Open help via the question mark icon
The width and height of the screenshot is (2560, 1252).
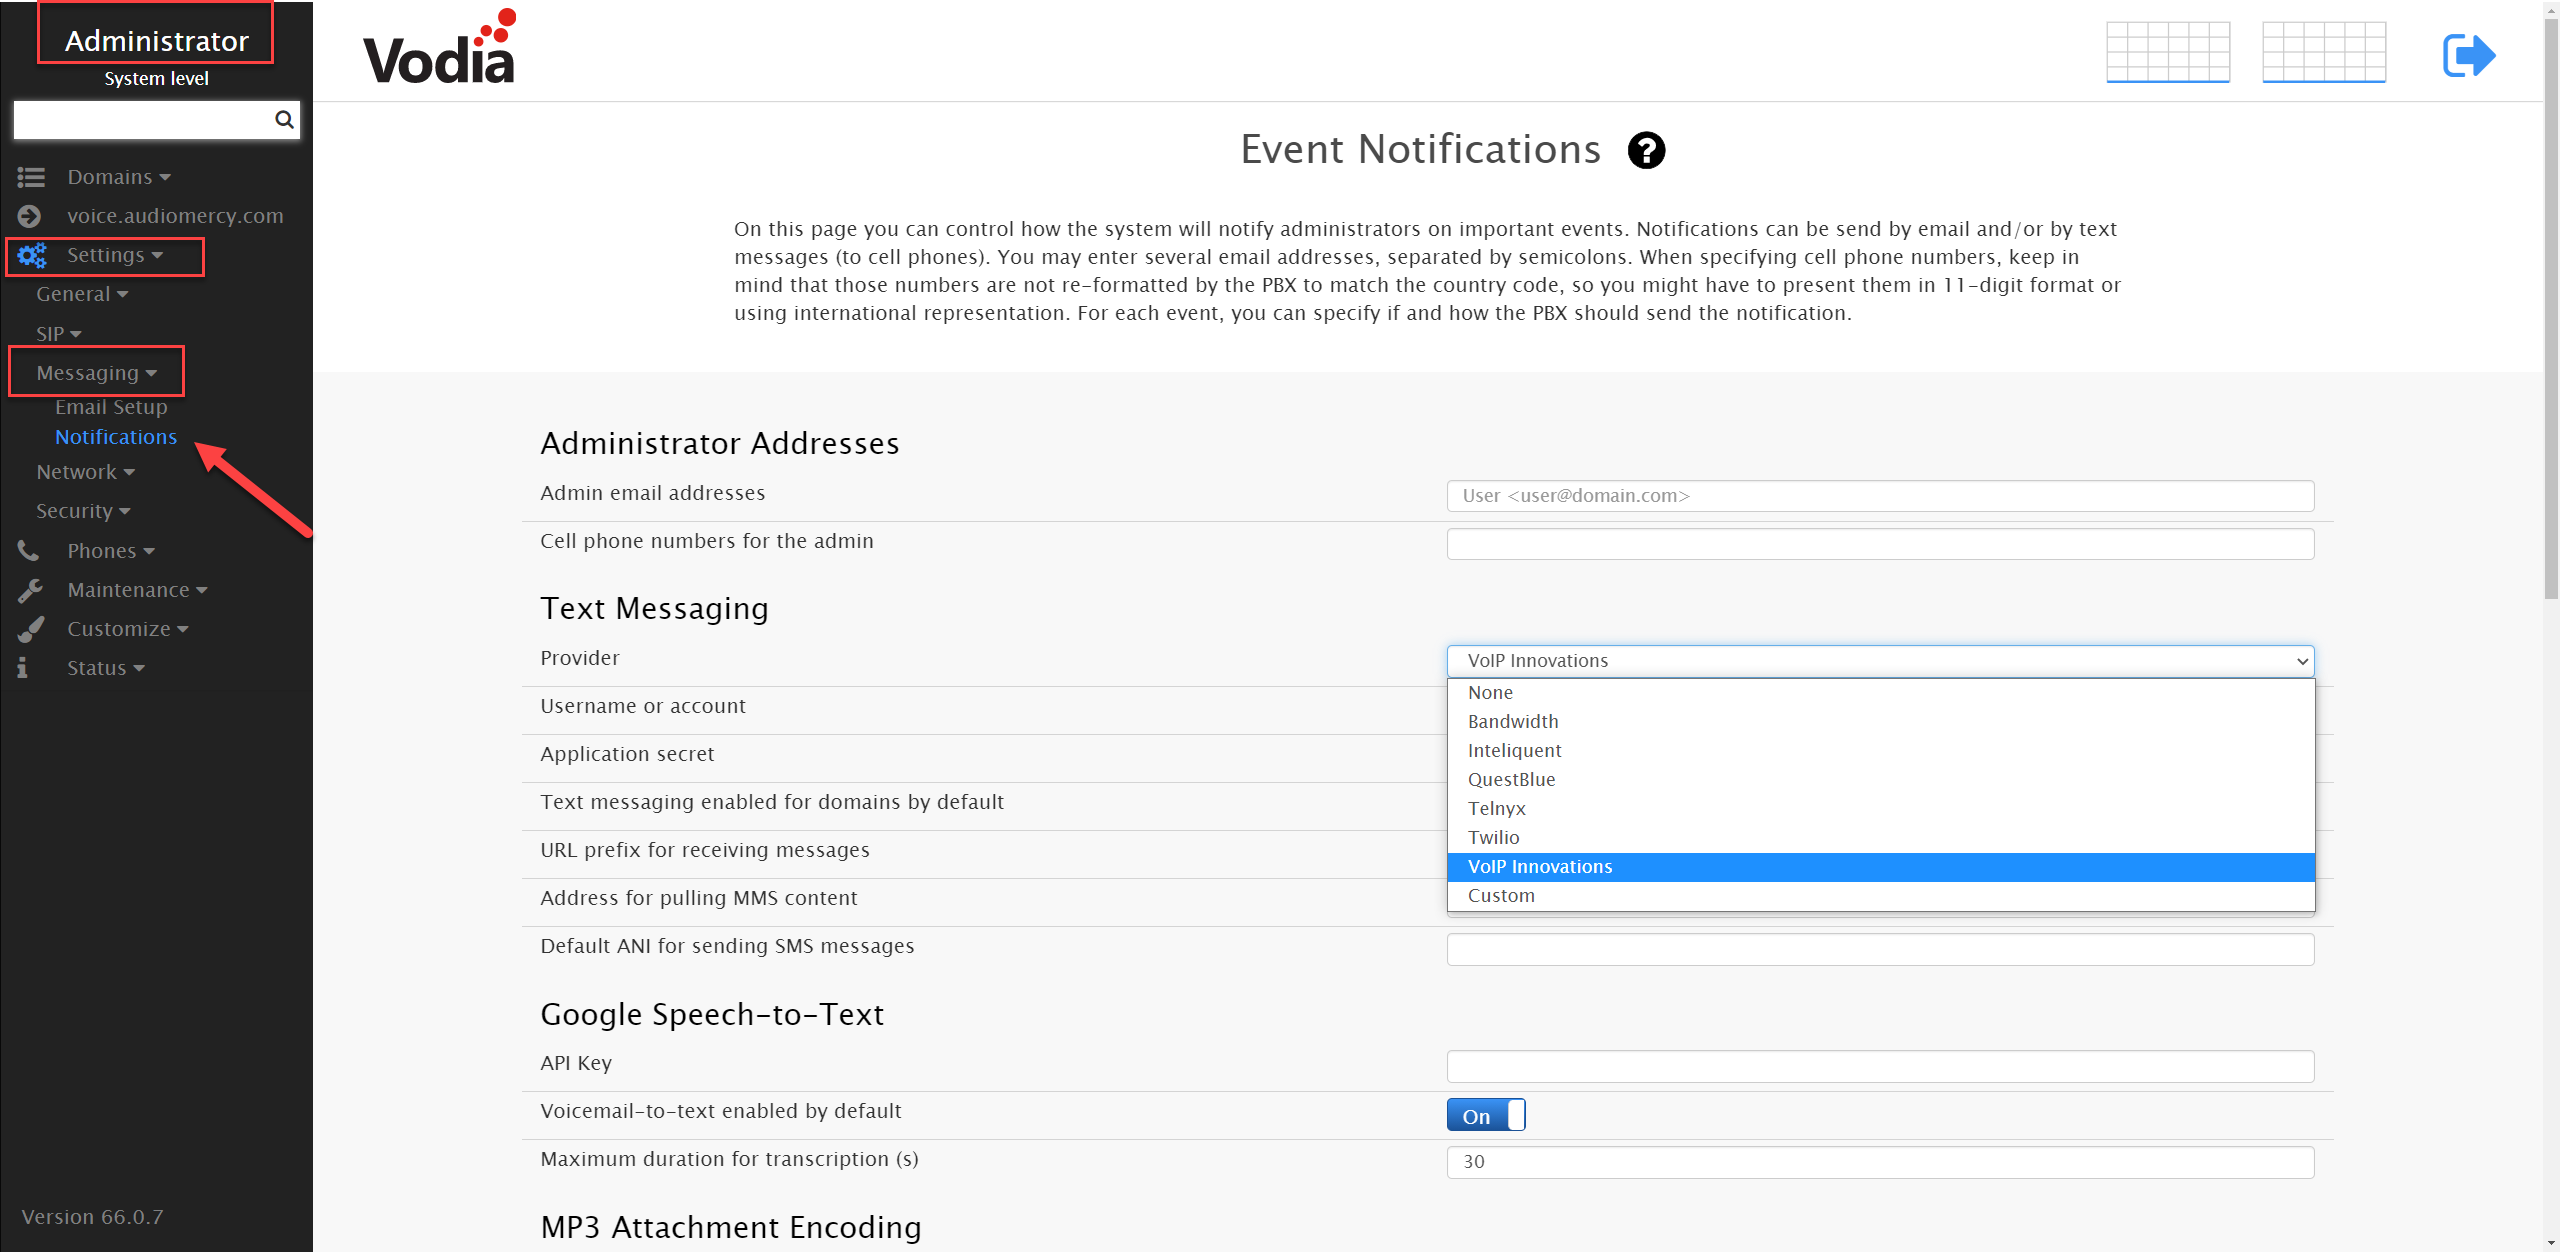tap(1646, 151)
